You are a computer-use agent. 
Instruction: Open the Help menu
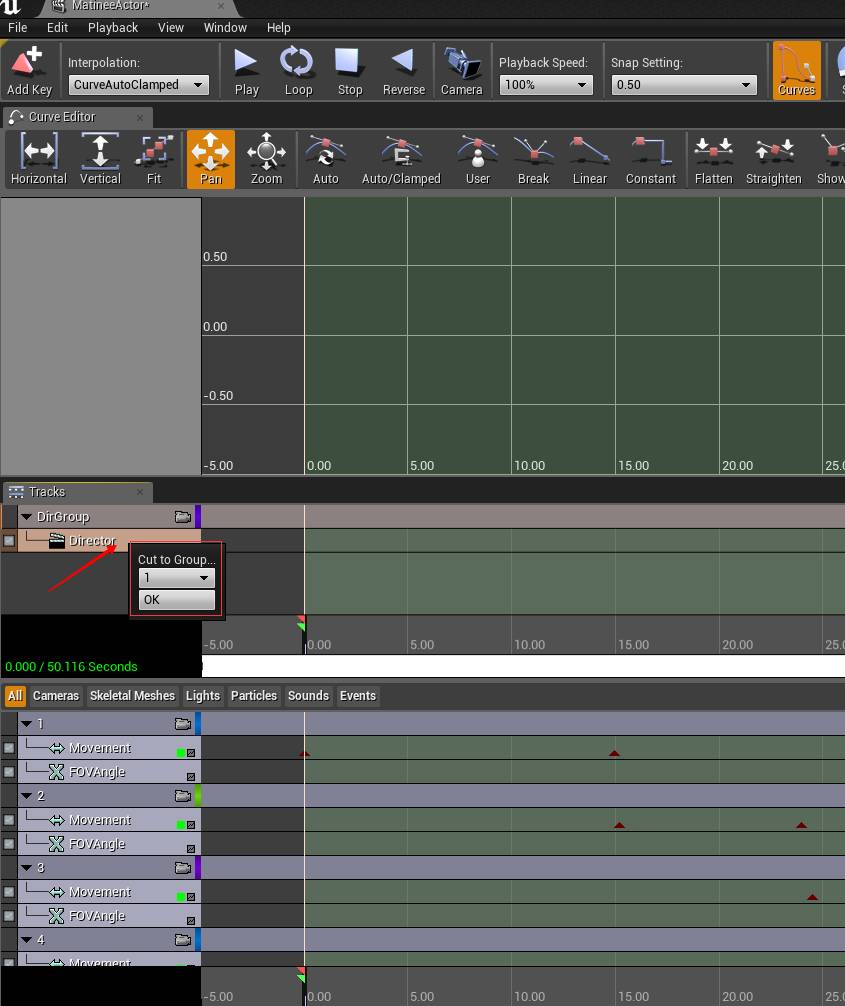point(278,28)
